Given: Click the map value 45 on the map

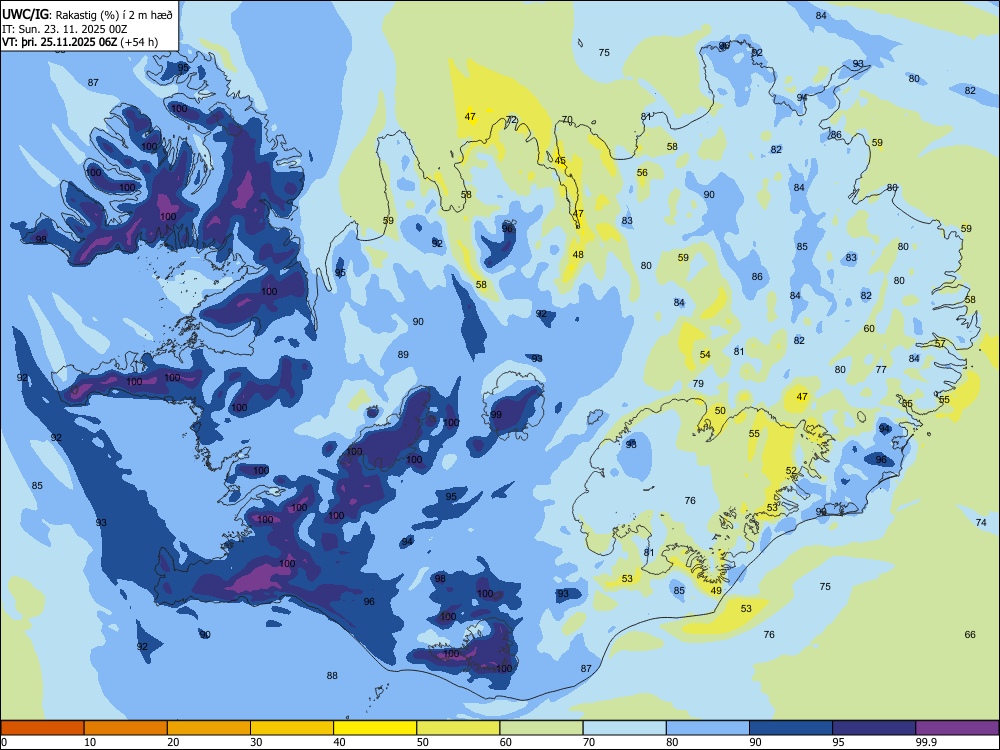Looking at the screenshot, I should pyautogui.click(x=560, y=161).
